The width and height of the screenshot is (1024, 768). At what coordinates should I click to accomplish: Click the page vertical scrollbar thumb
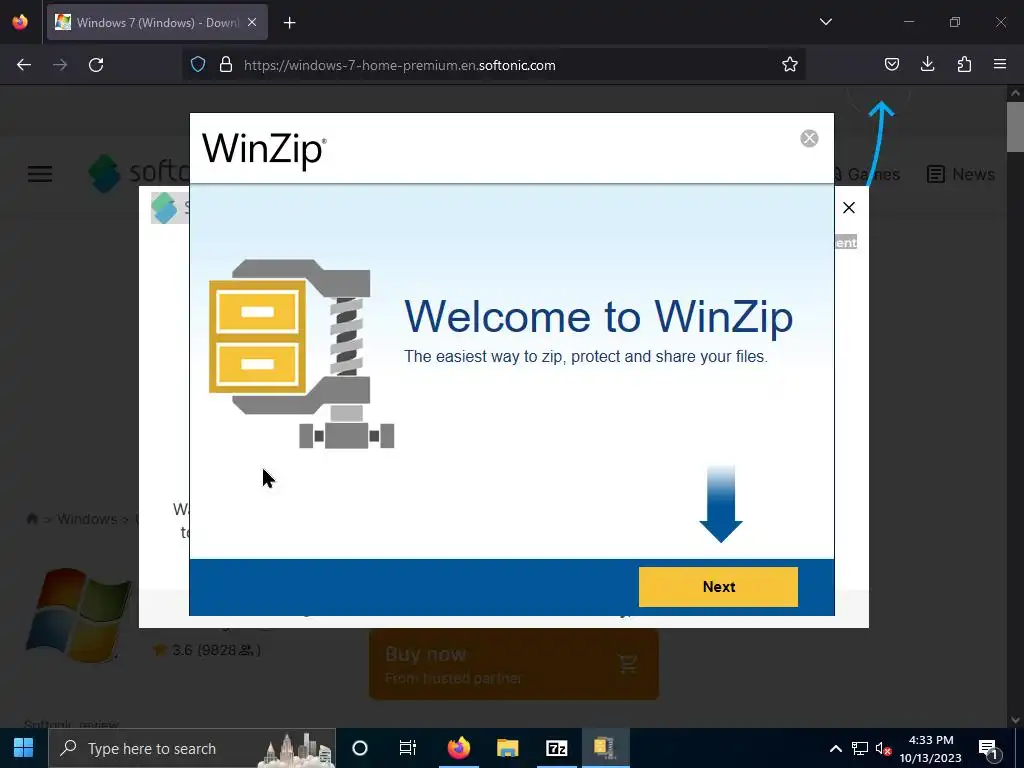click(x=1015, y=127)
